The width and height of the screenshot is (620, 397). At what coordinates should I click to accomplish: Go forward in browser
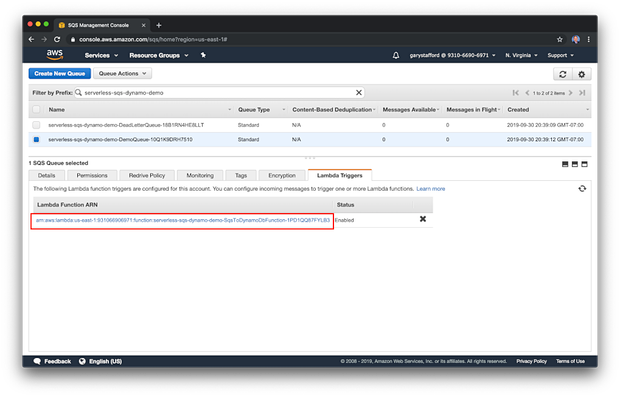[44, 39]
